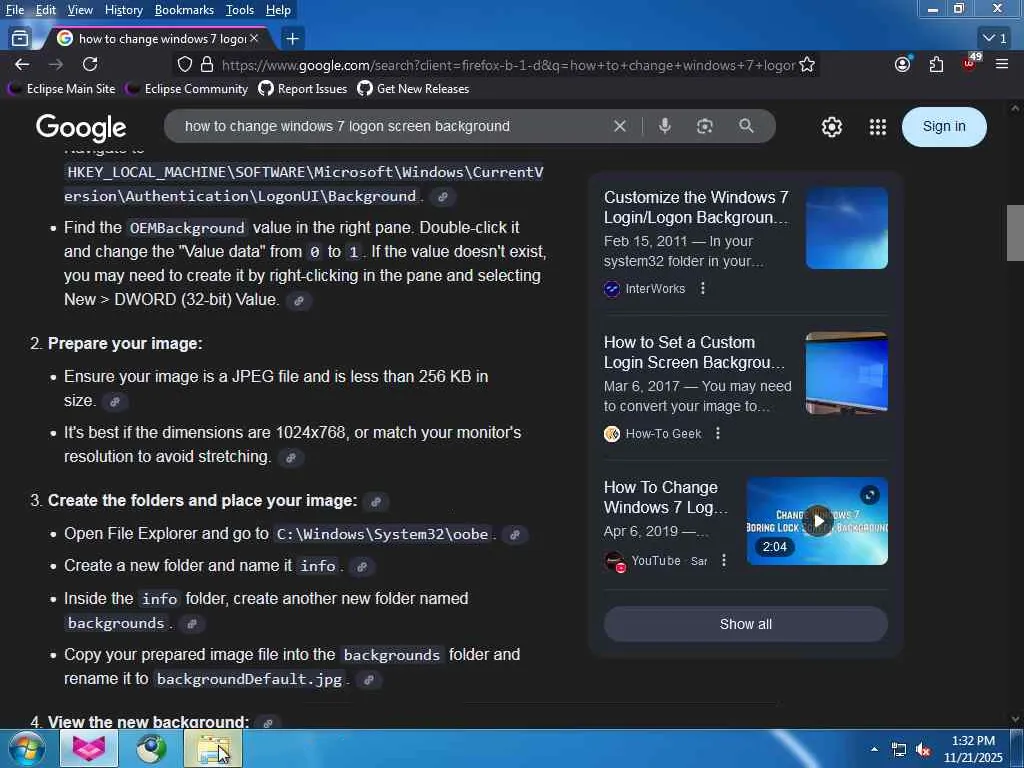
Task: Open Firefox account icon
Action: [x=903, y=64]
